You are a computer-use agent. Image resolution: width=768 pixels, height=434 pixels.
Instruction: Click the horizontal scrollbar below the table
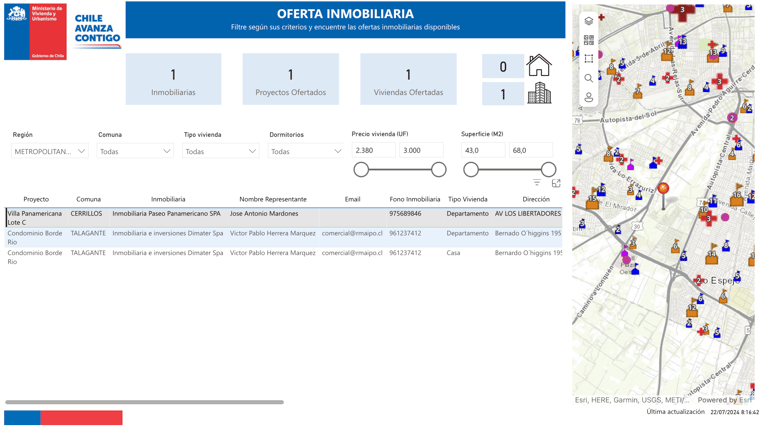[144, 402]
